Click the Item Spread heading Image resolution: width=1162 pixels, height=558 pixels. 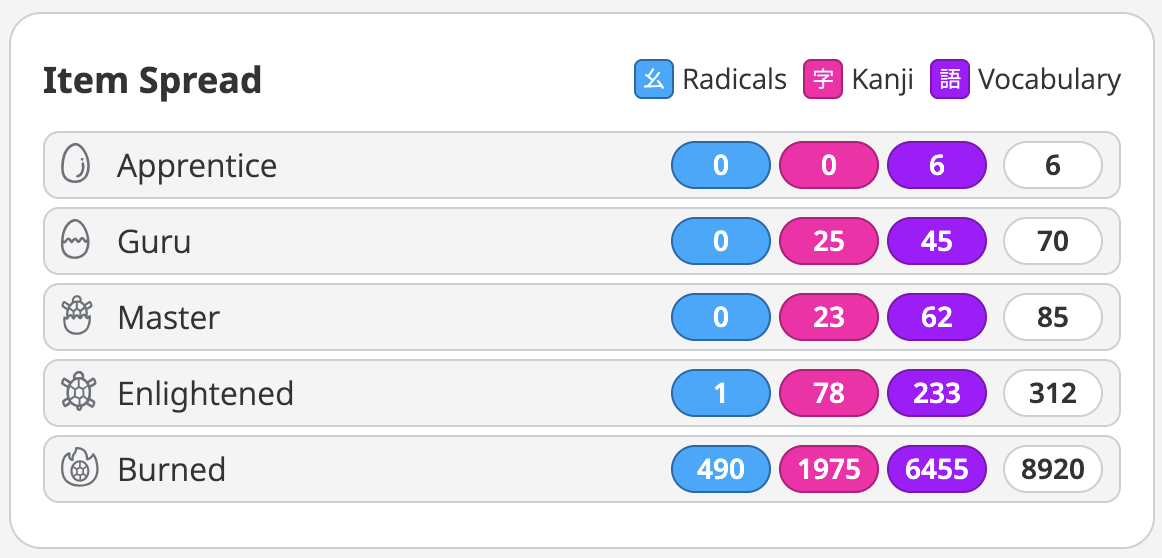point(153,80)
